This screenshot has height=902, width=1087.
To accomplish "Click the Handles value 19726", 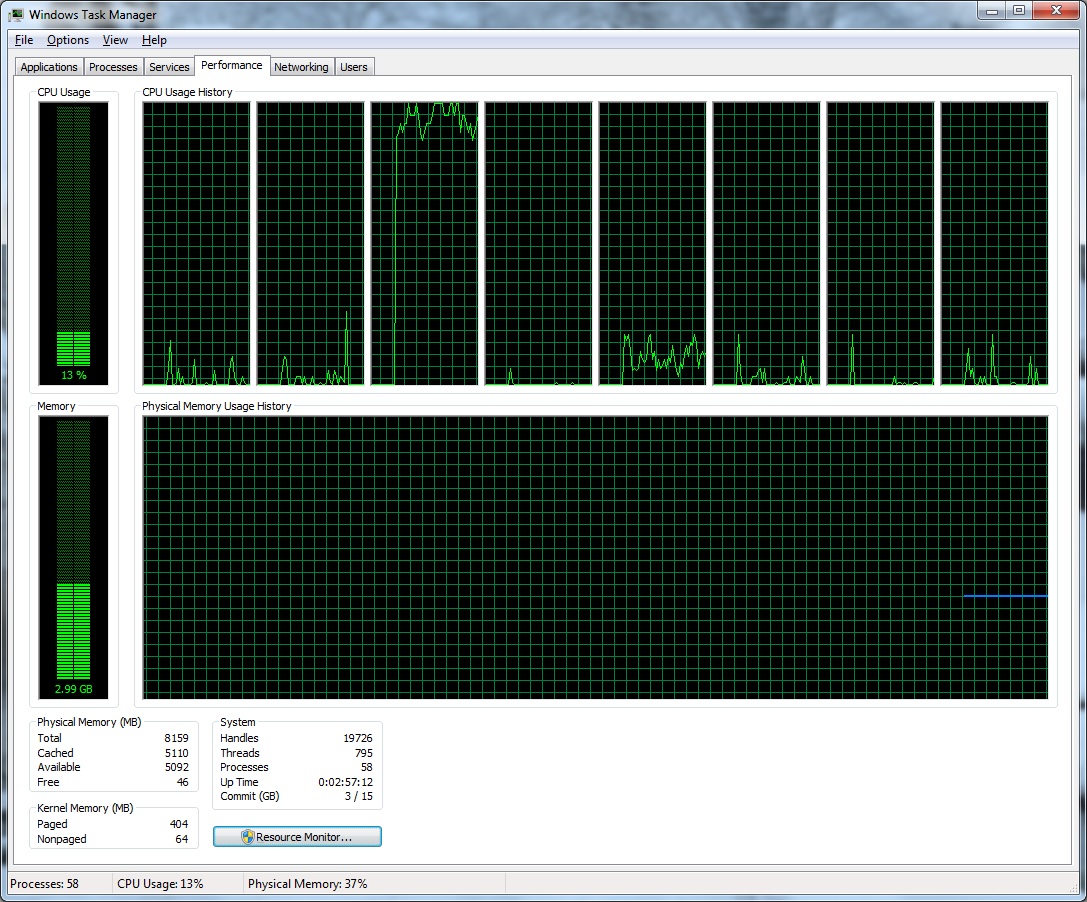I will coord(358,738).
